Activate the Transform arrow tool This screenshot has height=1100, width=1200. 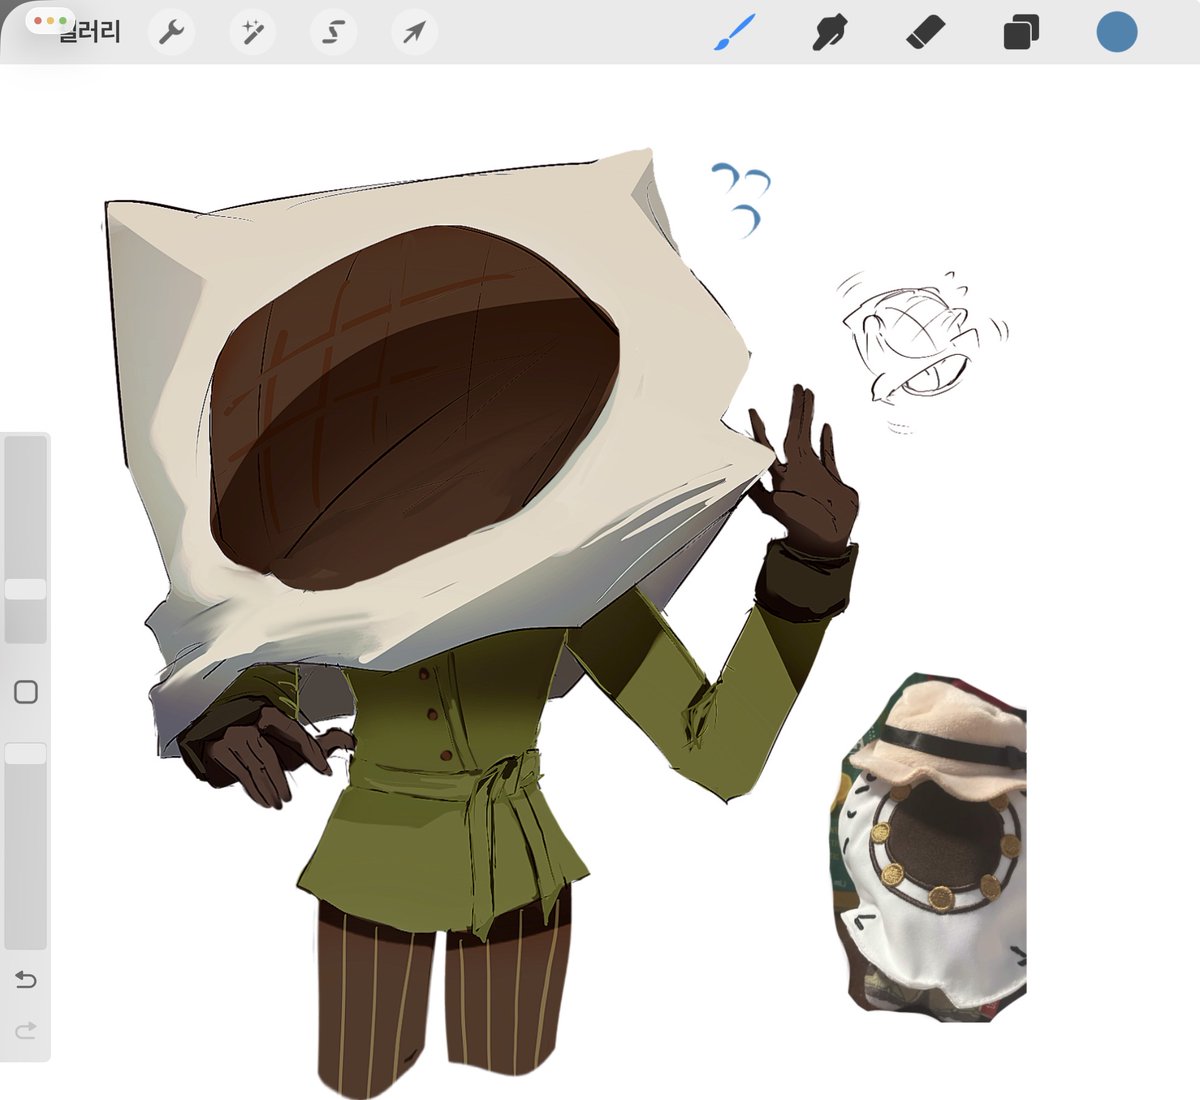pos(414,33)
